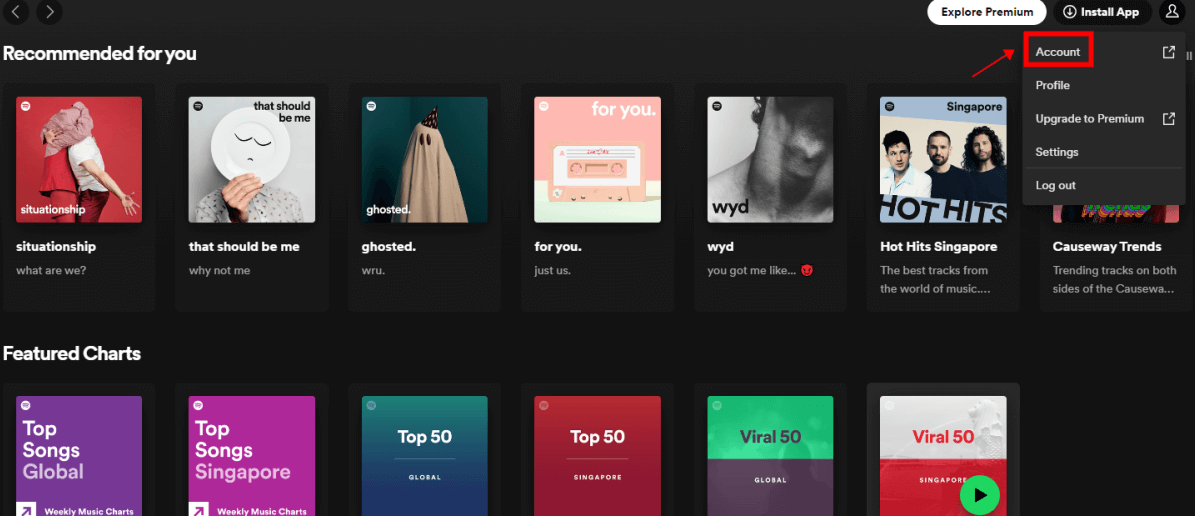Click download icon in Install App button
This screenshot has height=516, width=1195.
click(x=1070, y=12)
